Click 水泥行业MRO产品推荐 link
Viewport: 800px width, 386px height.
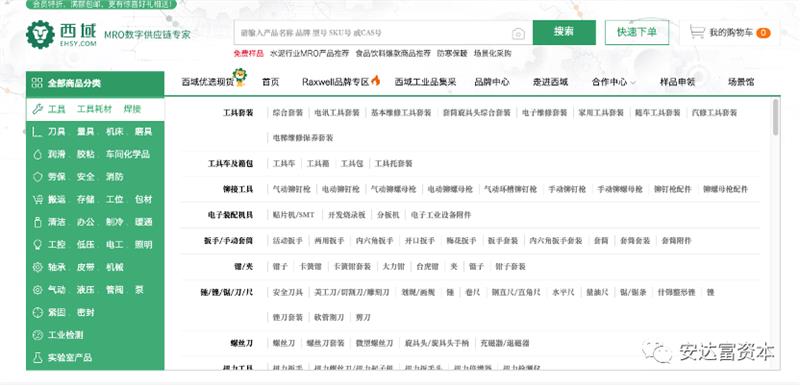click(310, 53)
